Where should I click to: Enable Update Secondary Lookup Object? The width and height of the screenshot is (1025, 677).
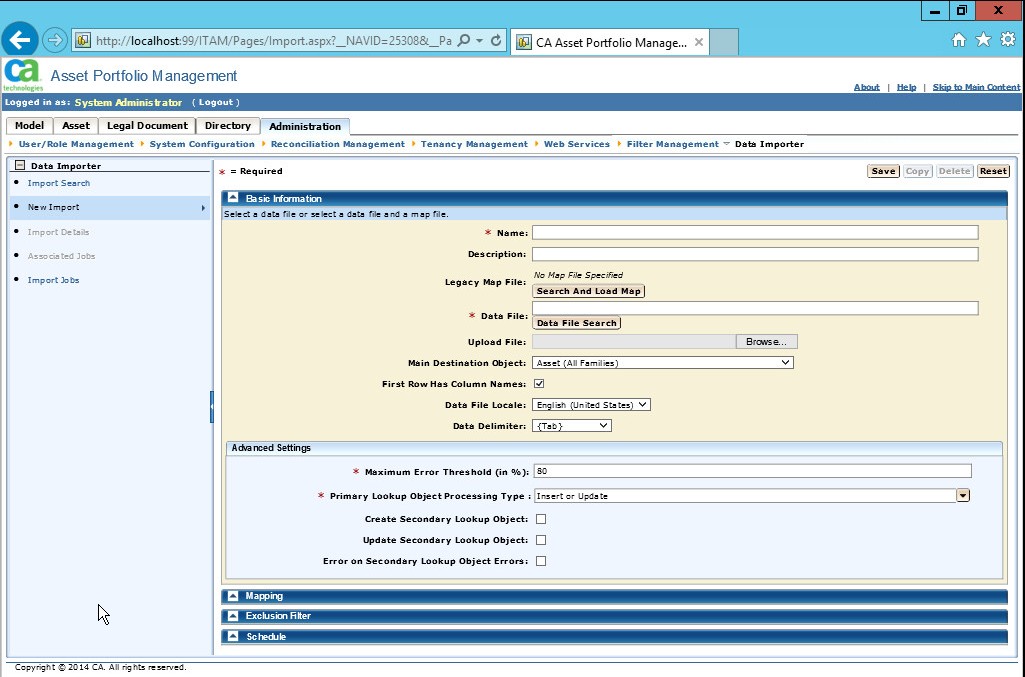[x=541, y=540]
